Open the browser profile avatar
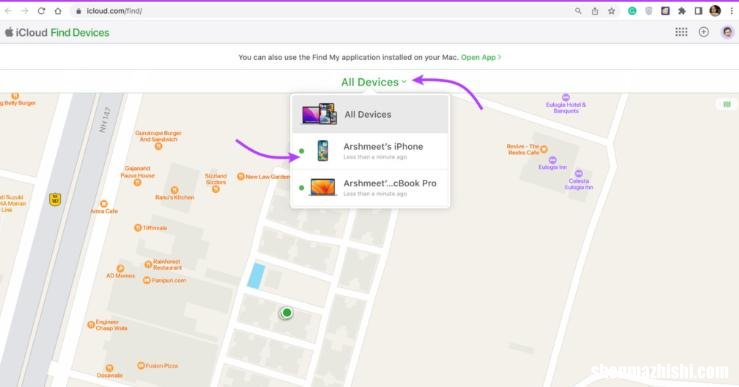This screenshot has height=387, width=739. pyautogui.click(x=715, y=11)
